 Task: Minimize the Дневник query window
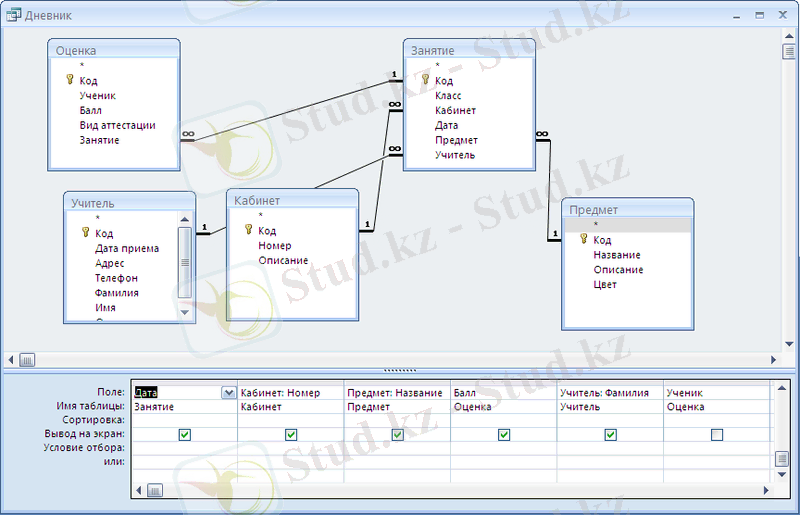click(x=736, y=16)
